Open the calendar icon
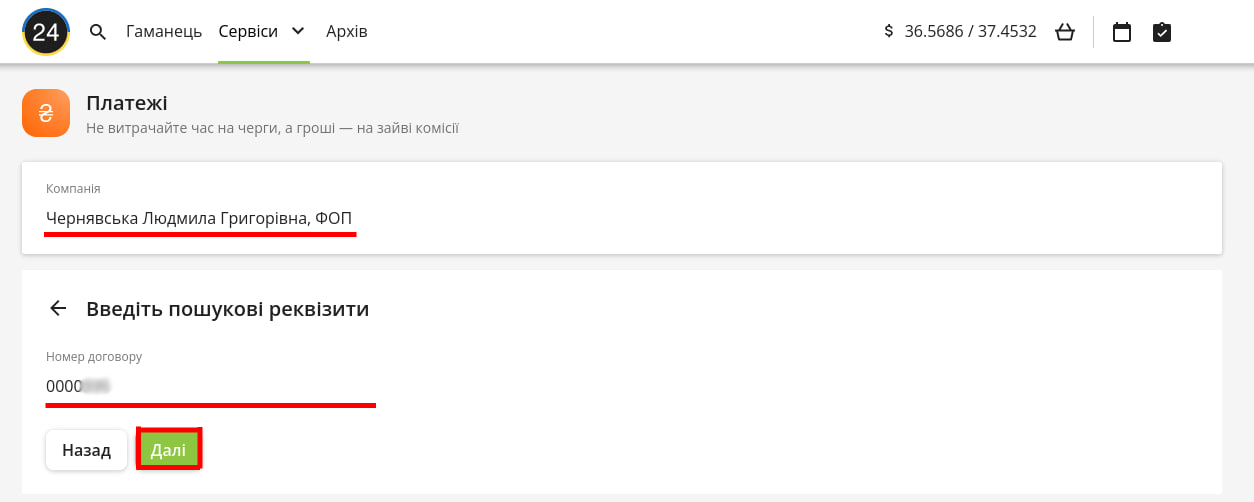 point(1122,32)
